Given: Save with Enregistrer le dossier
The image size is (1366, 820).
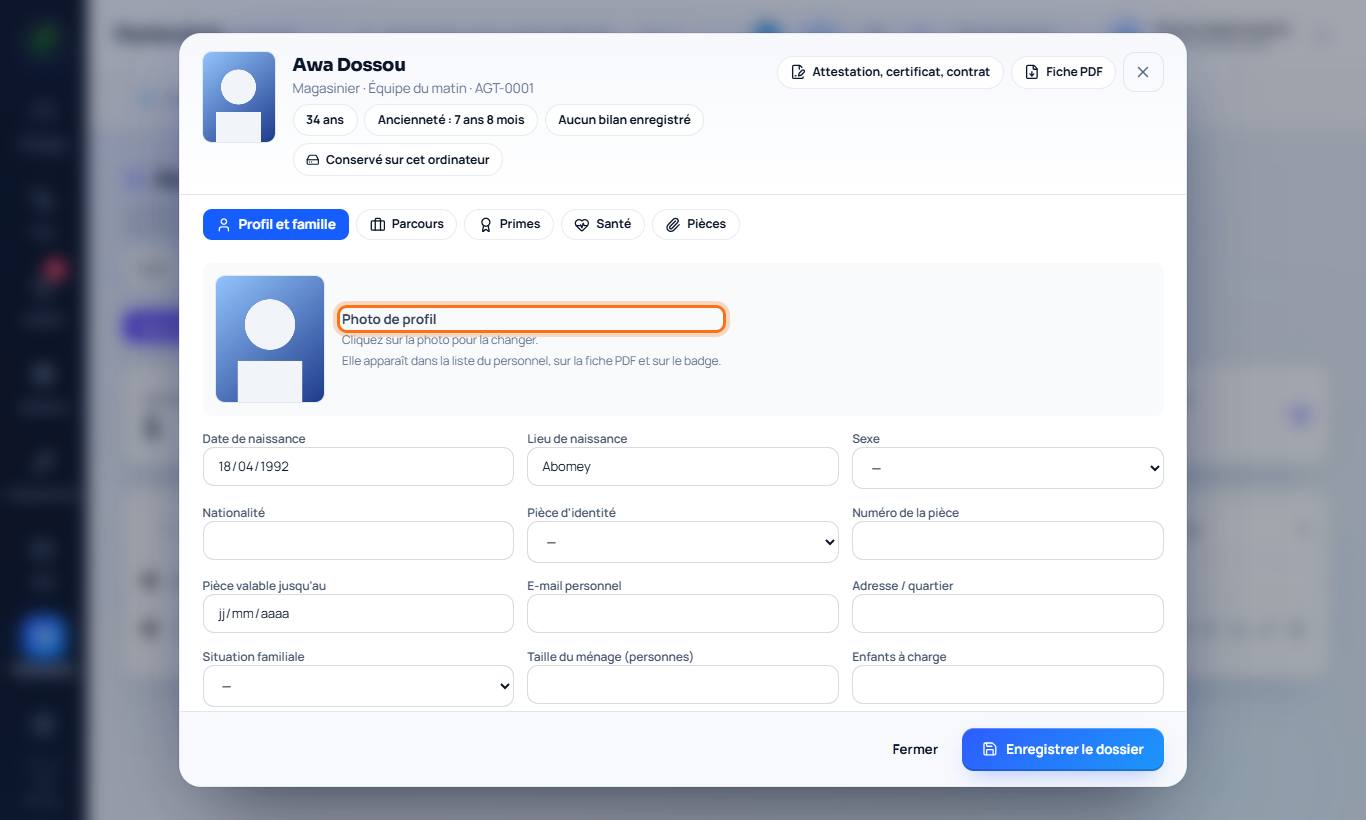Looking at the screenshot, I should (x=1063, y=749).
